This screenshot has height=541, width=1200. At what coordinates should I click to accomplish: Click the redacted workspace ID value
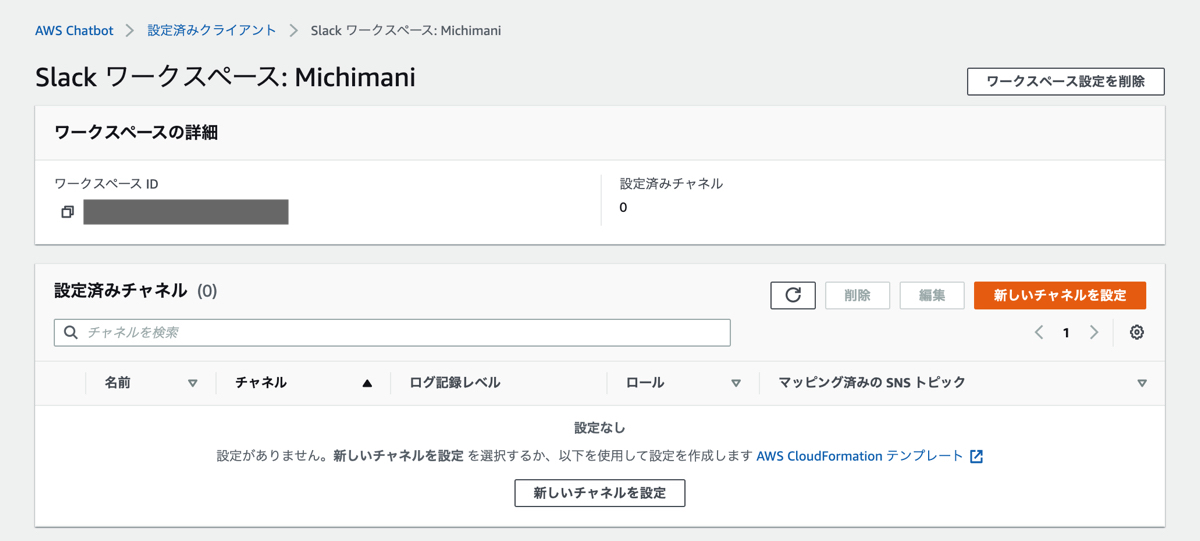(x=186, y=212)
